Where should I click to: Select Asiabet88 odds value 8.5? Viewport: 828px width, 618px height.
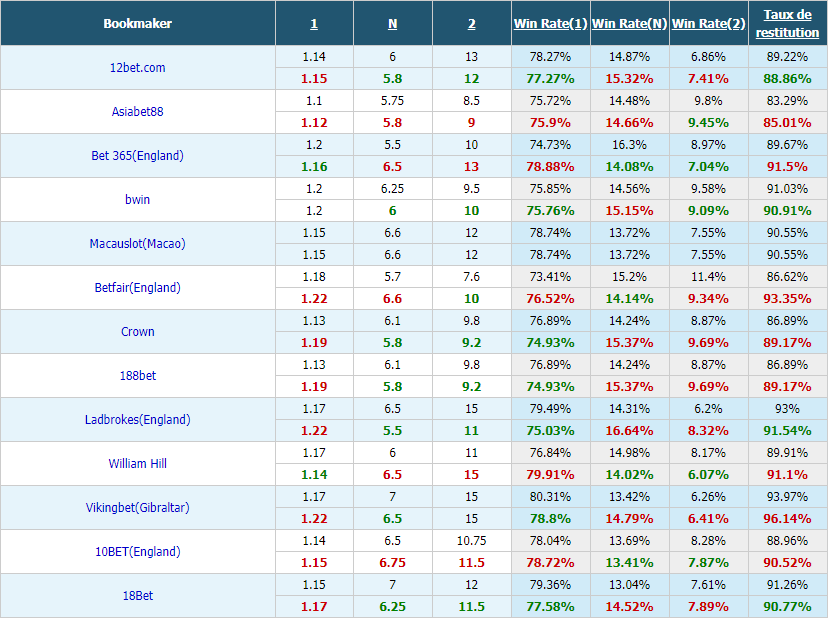pyautogui.click(x=472, y=101)
